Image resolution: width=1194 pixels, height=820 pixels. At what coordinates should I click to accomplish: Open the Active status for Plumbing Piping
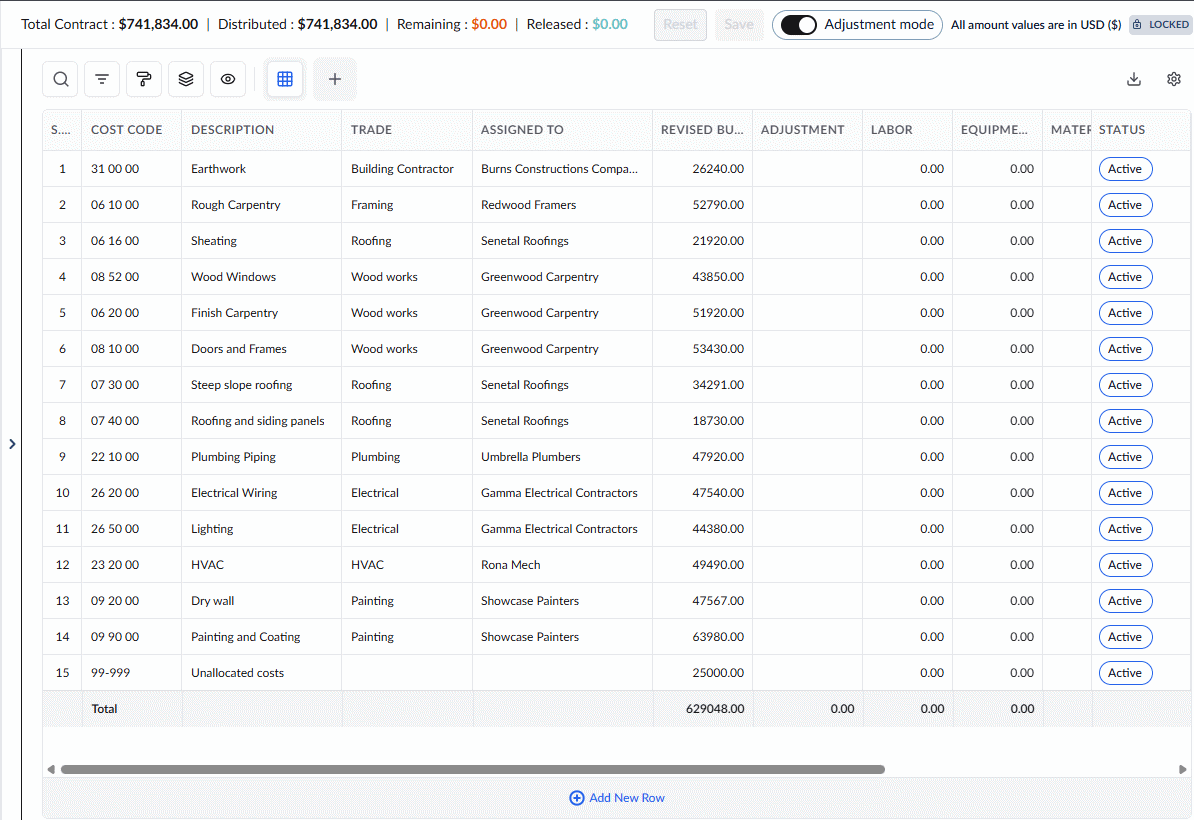click(x=1125, y=457)
